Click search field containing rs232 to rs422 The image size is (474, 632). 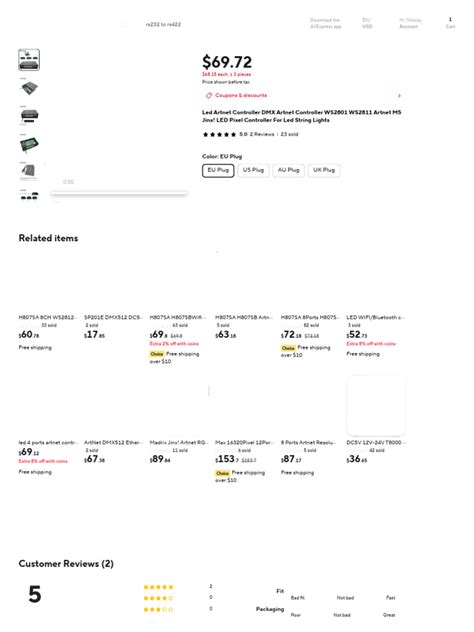[x=163, y=25]
